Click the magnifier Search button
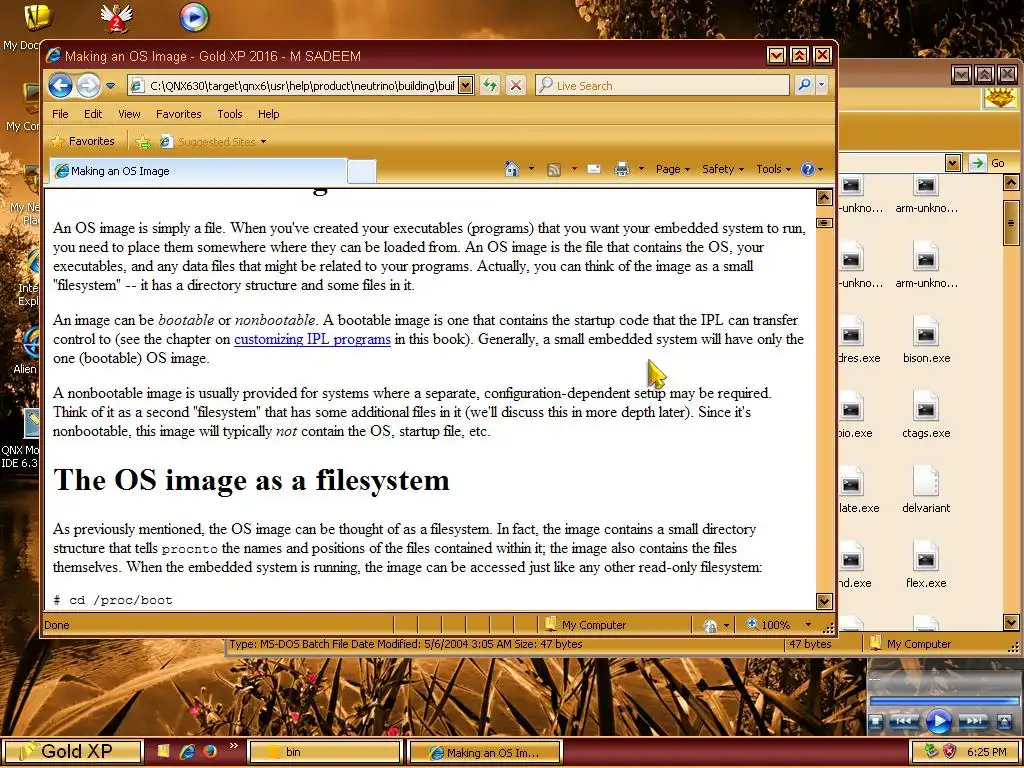Screen dimensions: 1024x768 (805, 85)
